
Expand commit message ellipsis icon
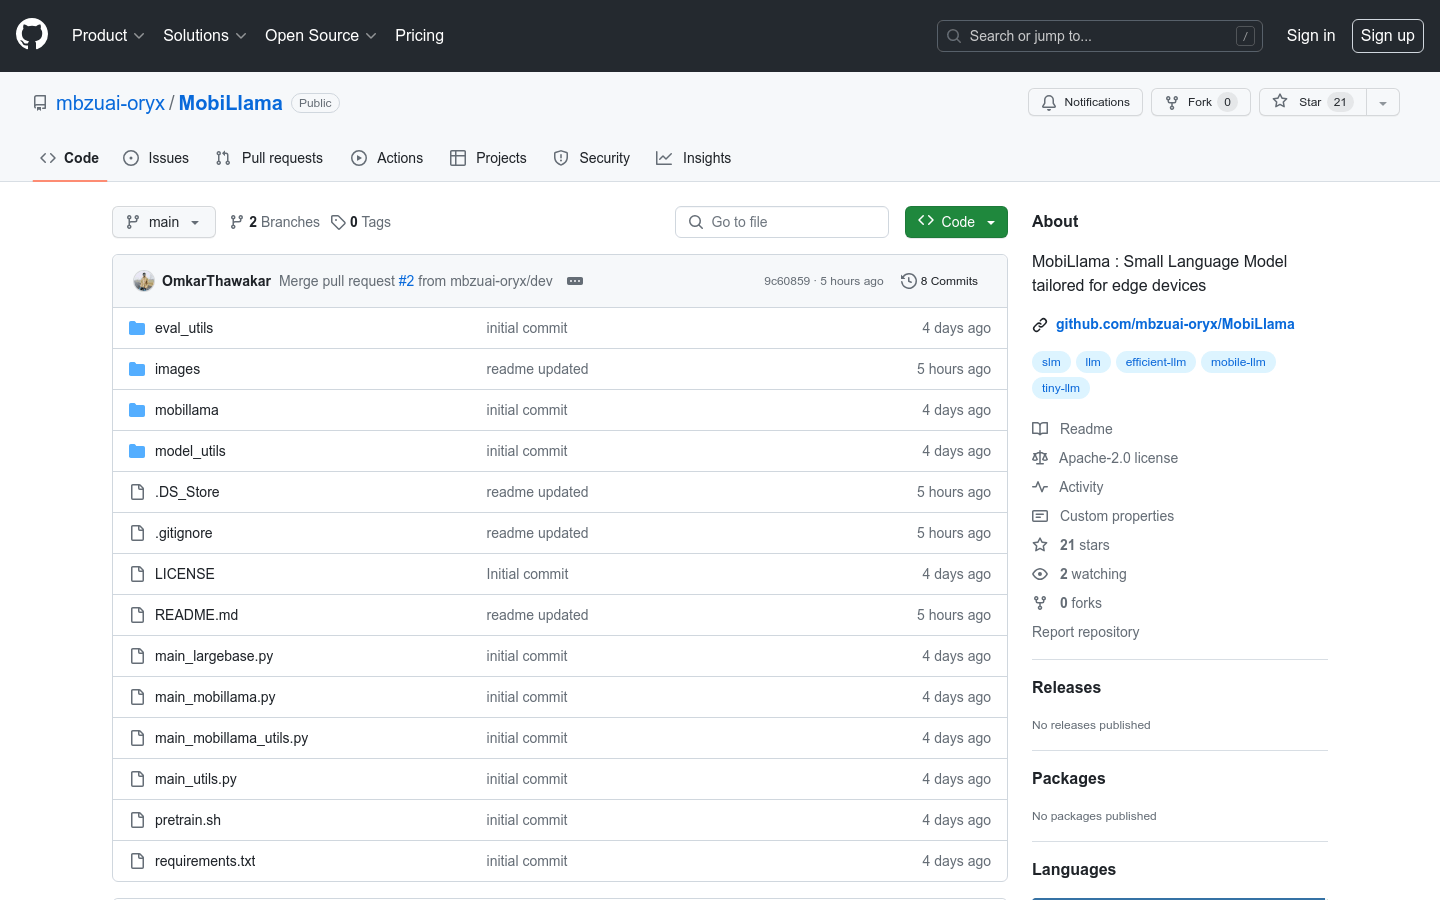pyautogui.click(x=575, y=281)
